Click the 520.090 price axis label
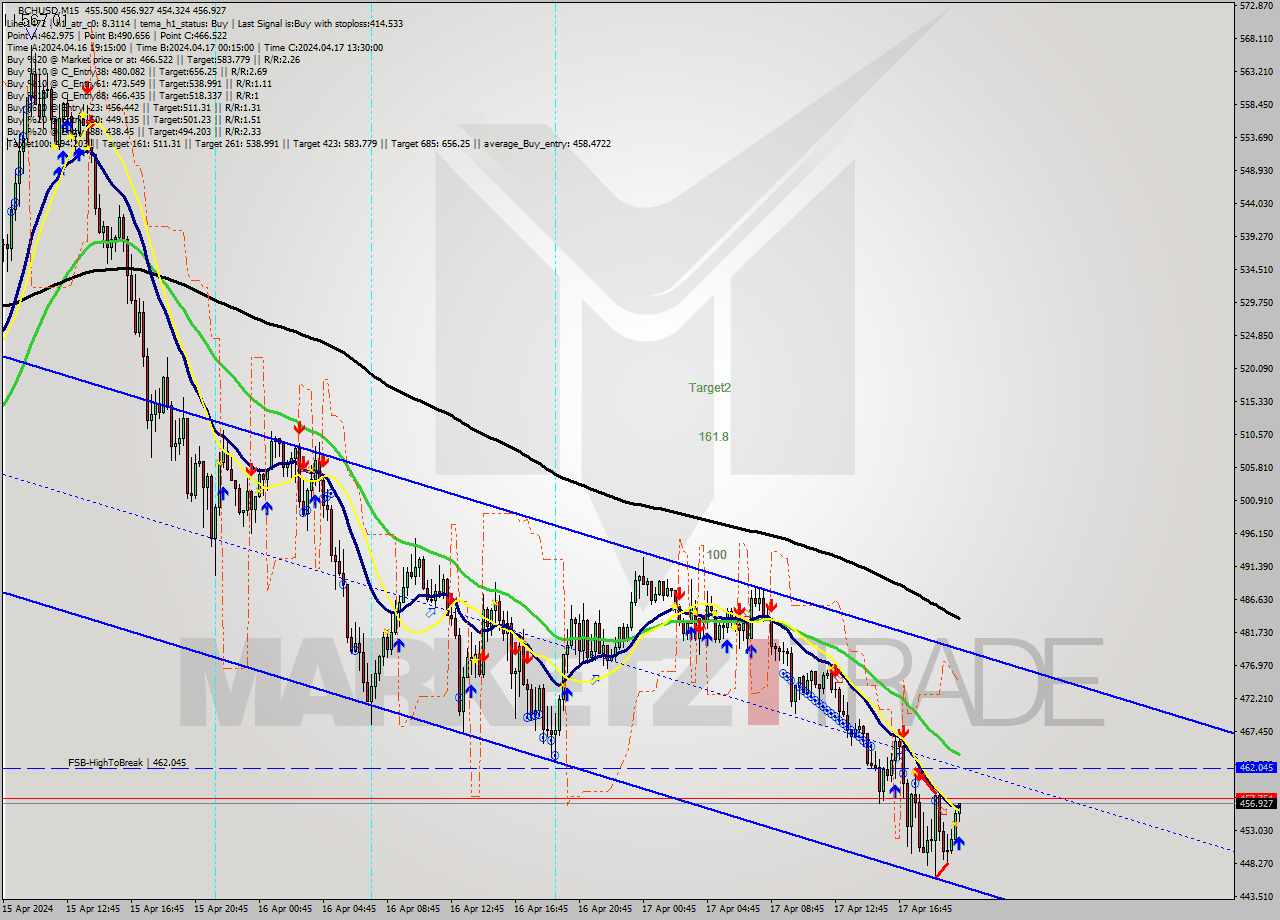This screenshot has width=1280, height=920. (x=1256, y=368)
